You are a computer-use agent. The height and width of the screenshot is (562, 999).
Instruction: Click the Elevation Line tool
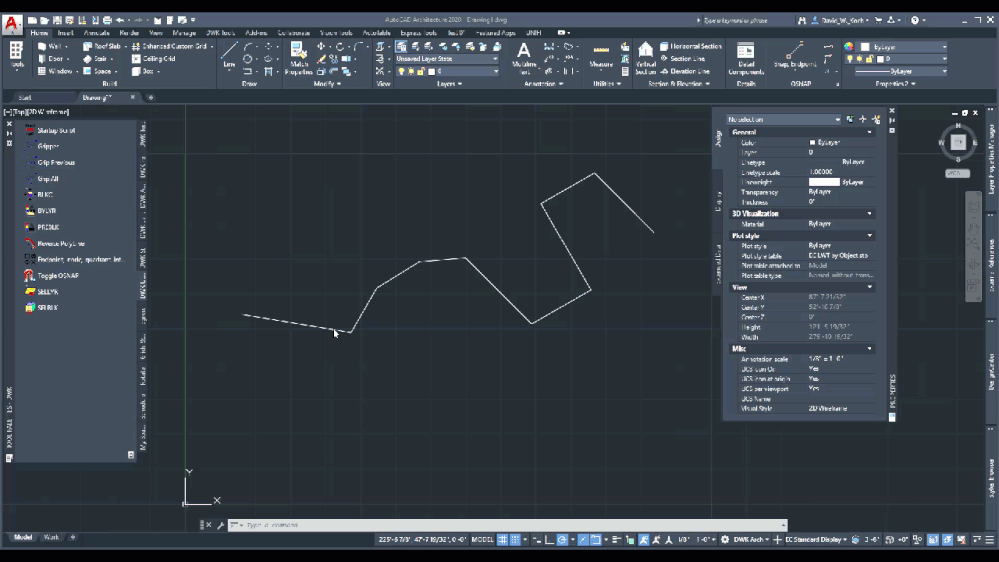685,71
